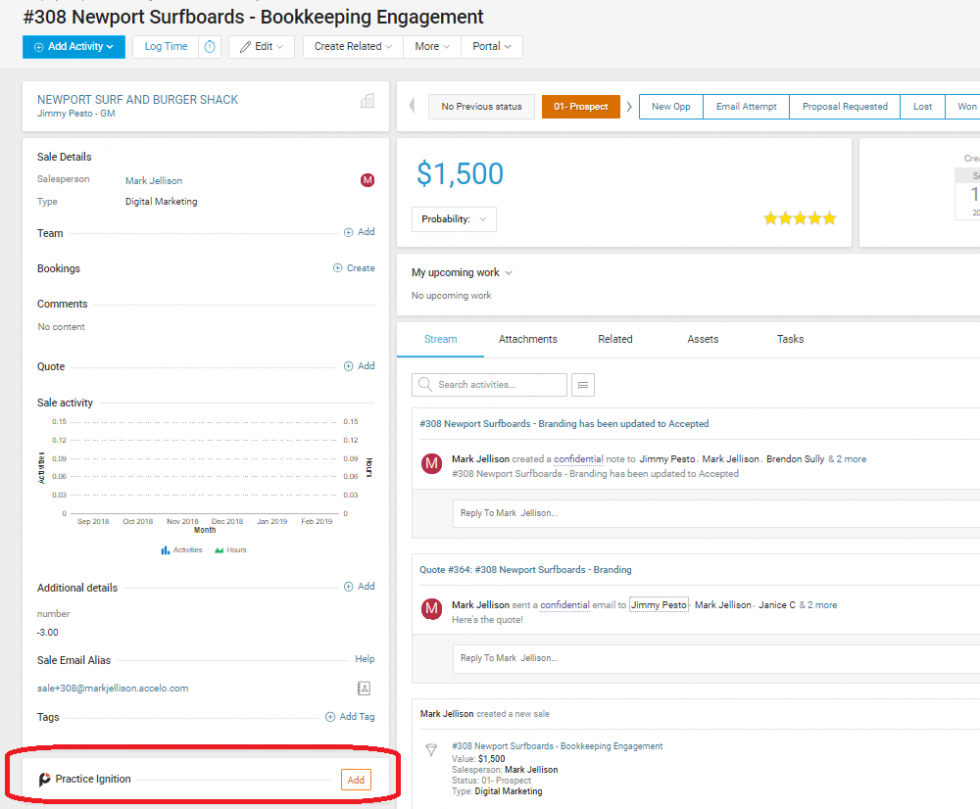Click Add button for Practice Ignition

click(355, 780)
